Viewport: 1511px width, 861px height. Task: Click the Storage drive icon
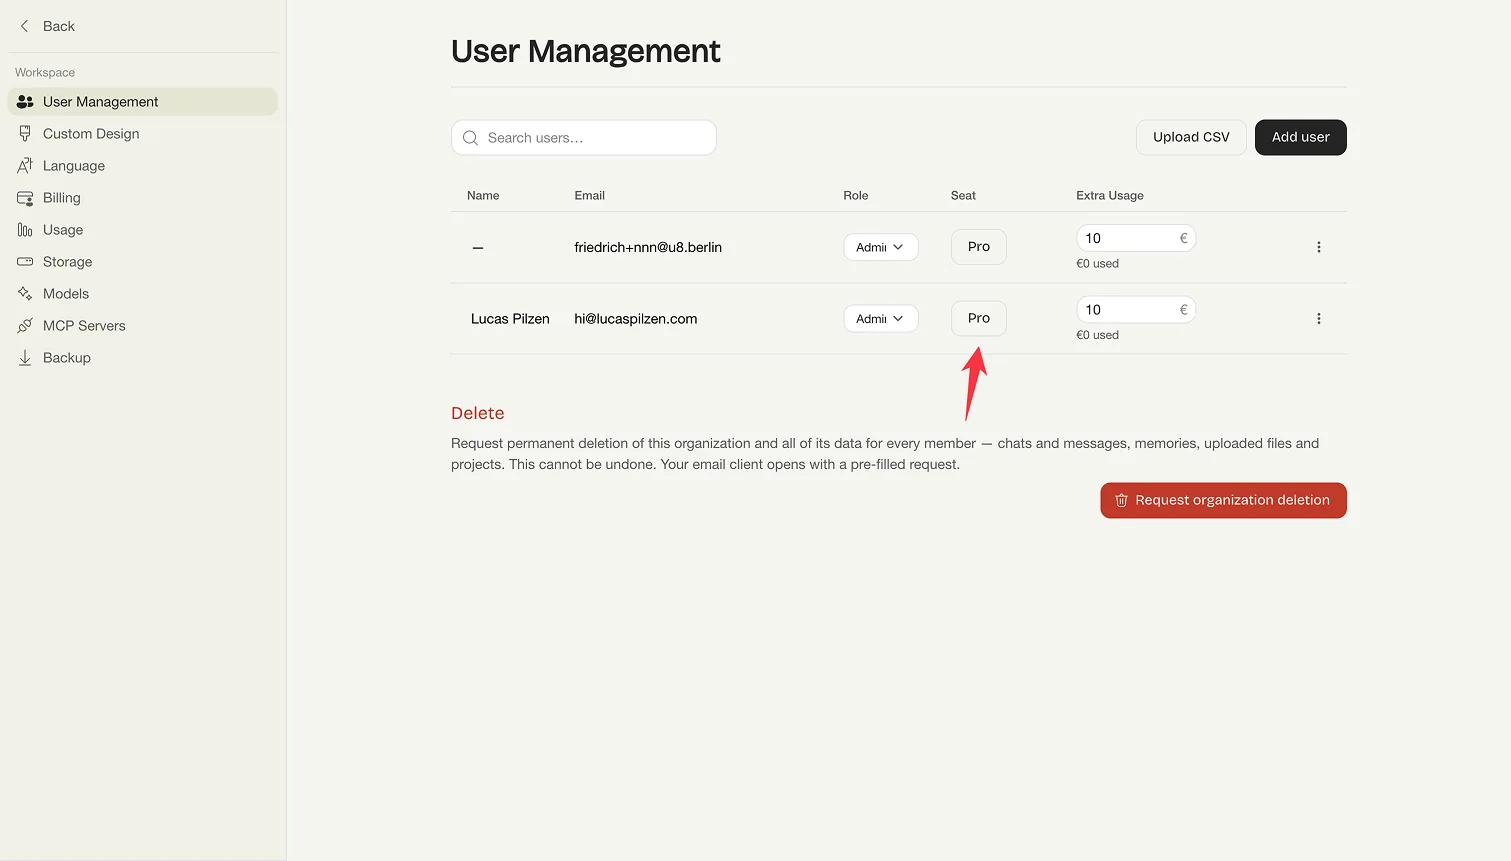point(25,262)
